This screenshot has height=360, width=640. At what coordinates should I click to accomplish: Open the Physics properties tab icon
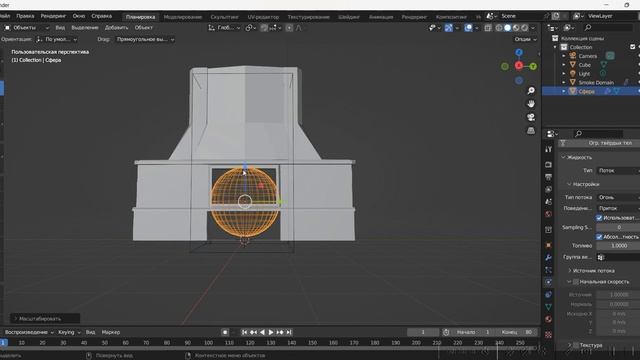tap(548, 282)
